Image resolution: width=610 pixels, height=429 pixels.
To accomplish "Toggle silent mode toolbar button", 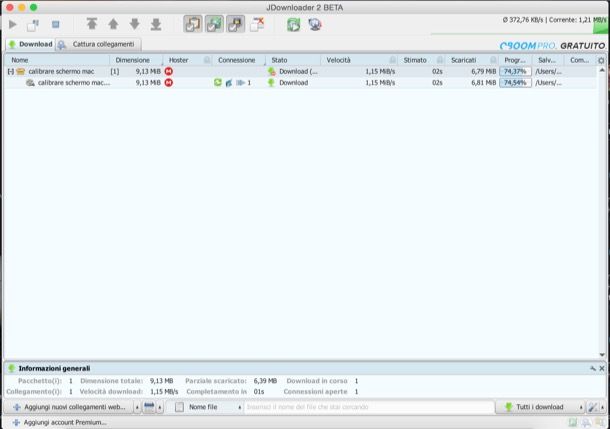I will pyautogui.click(x=236, y=24).
